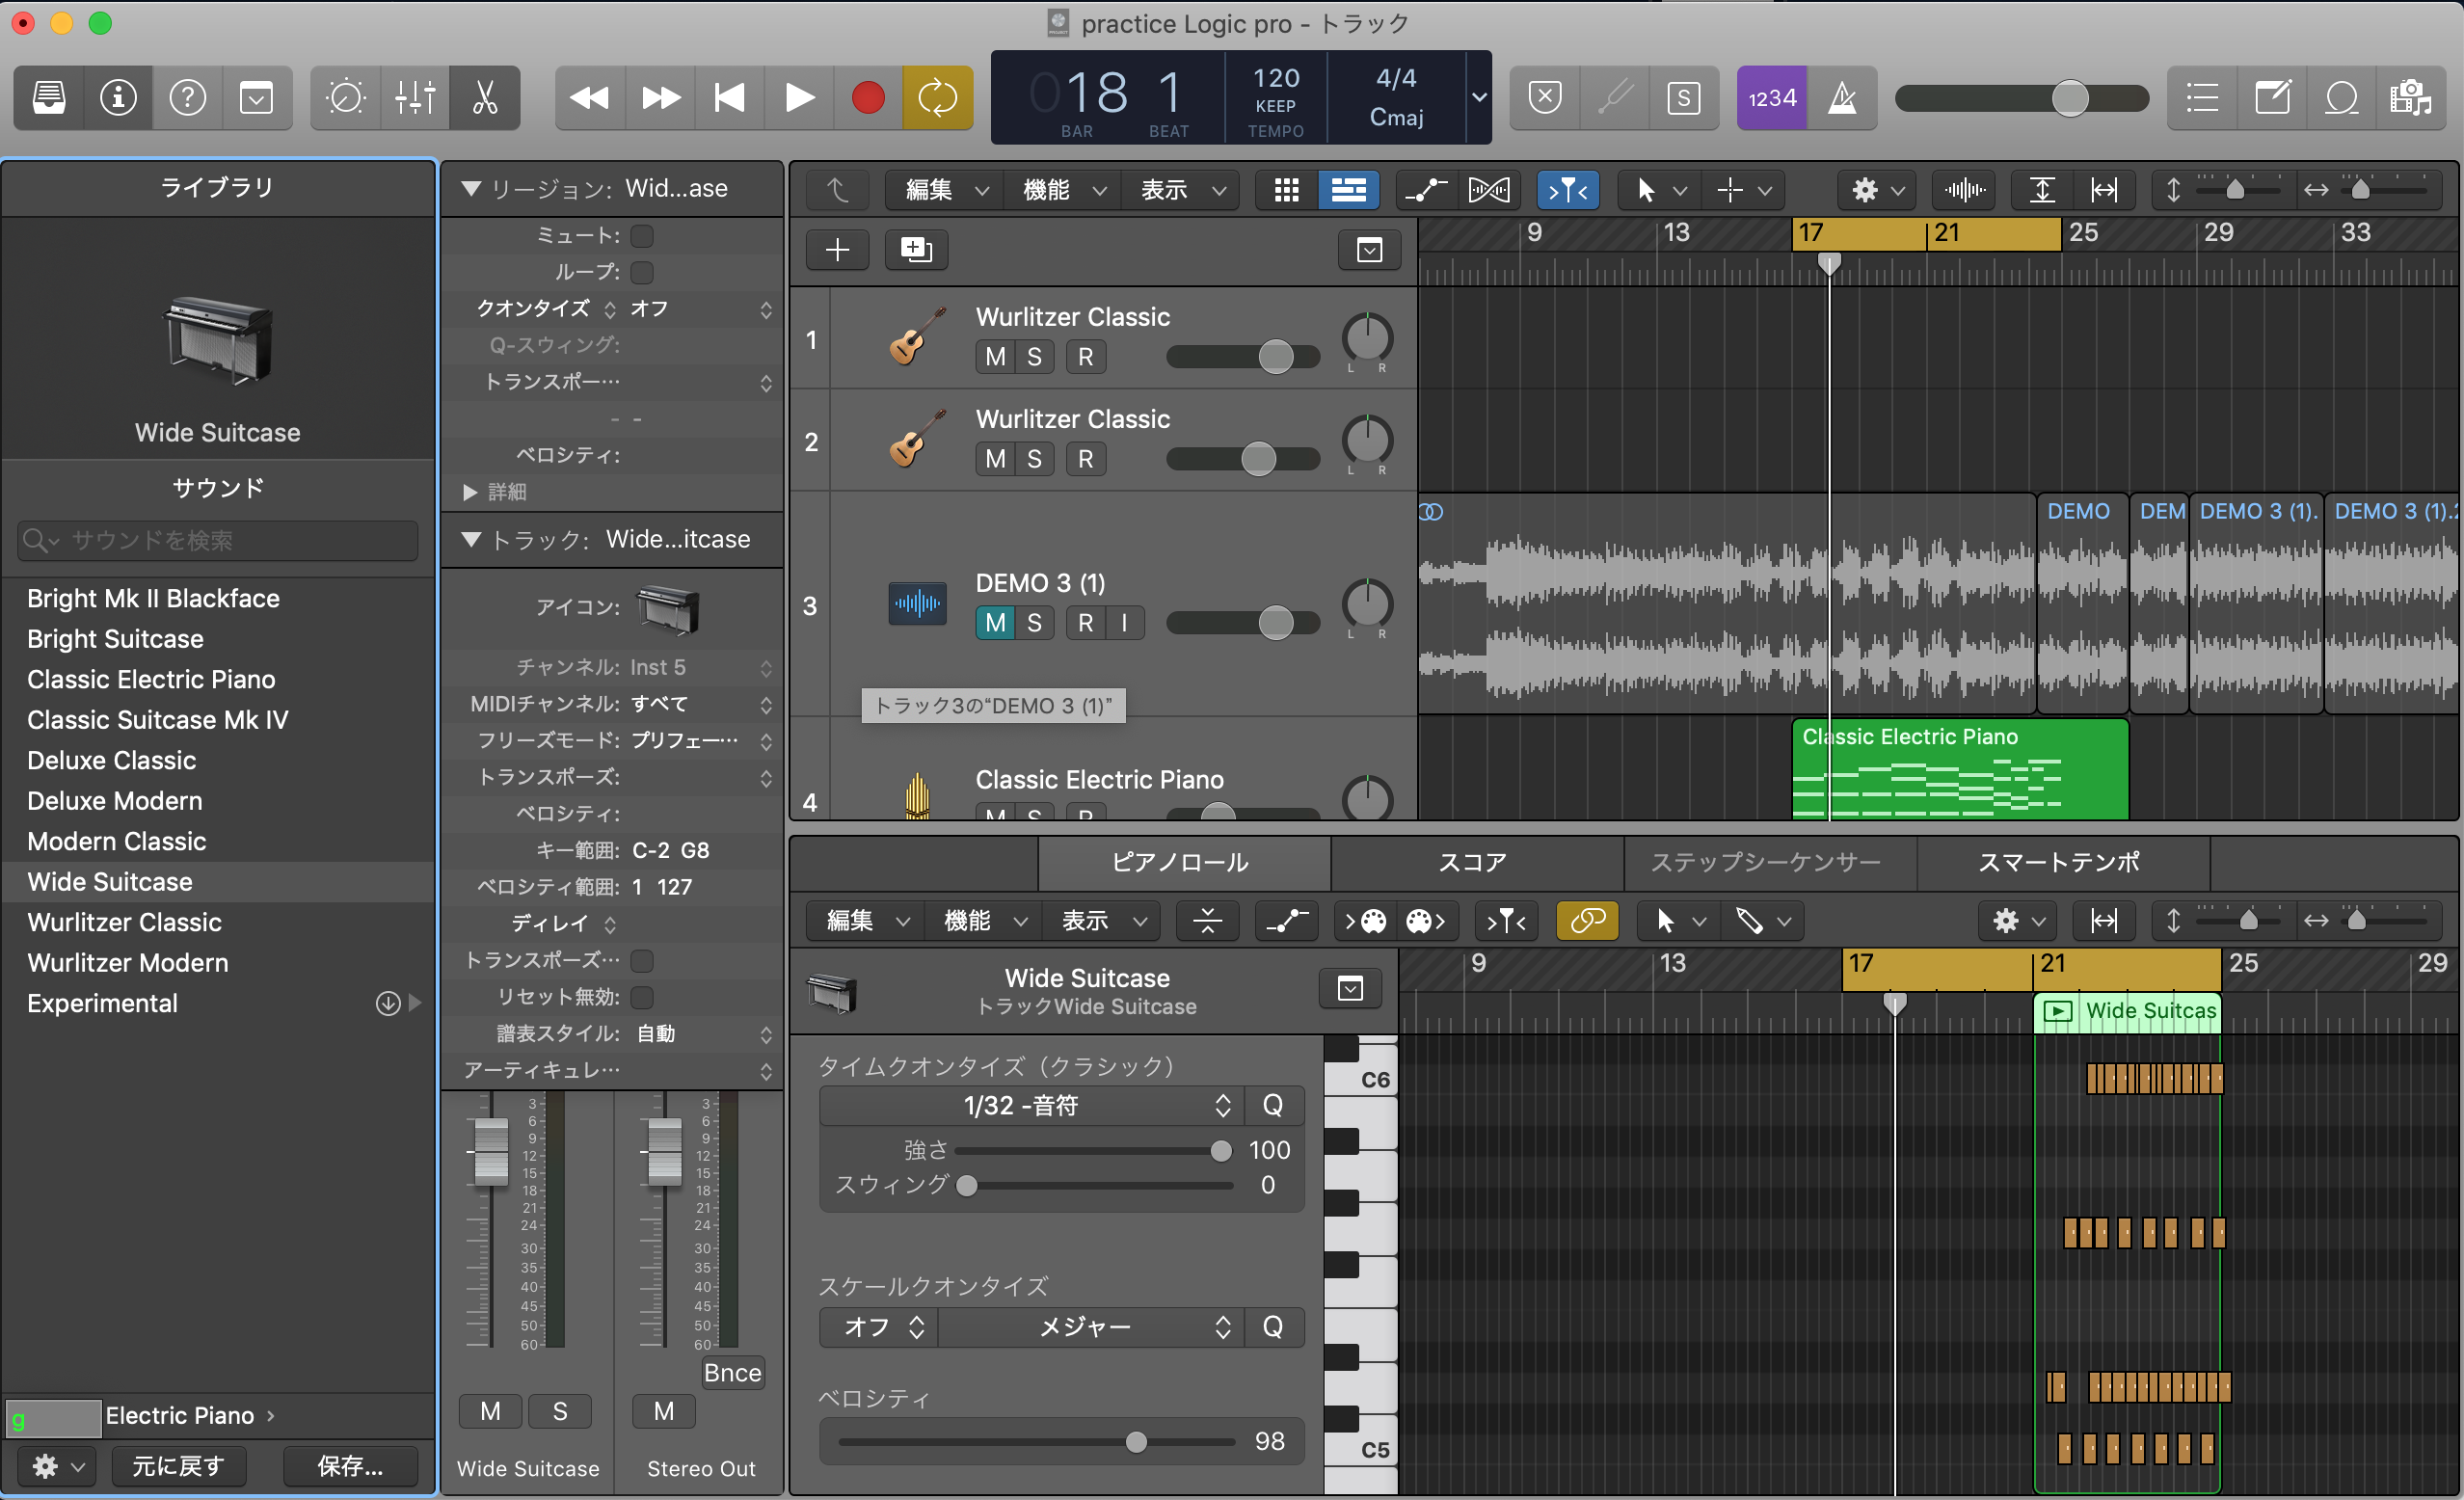Go to beginning with transport button
The width and height of the screenshot is (2464, 1500).
(730, 98)
